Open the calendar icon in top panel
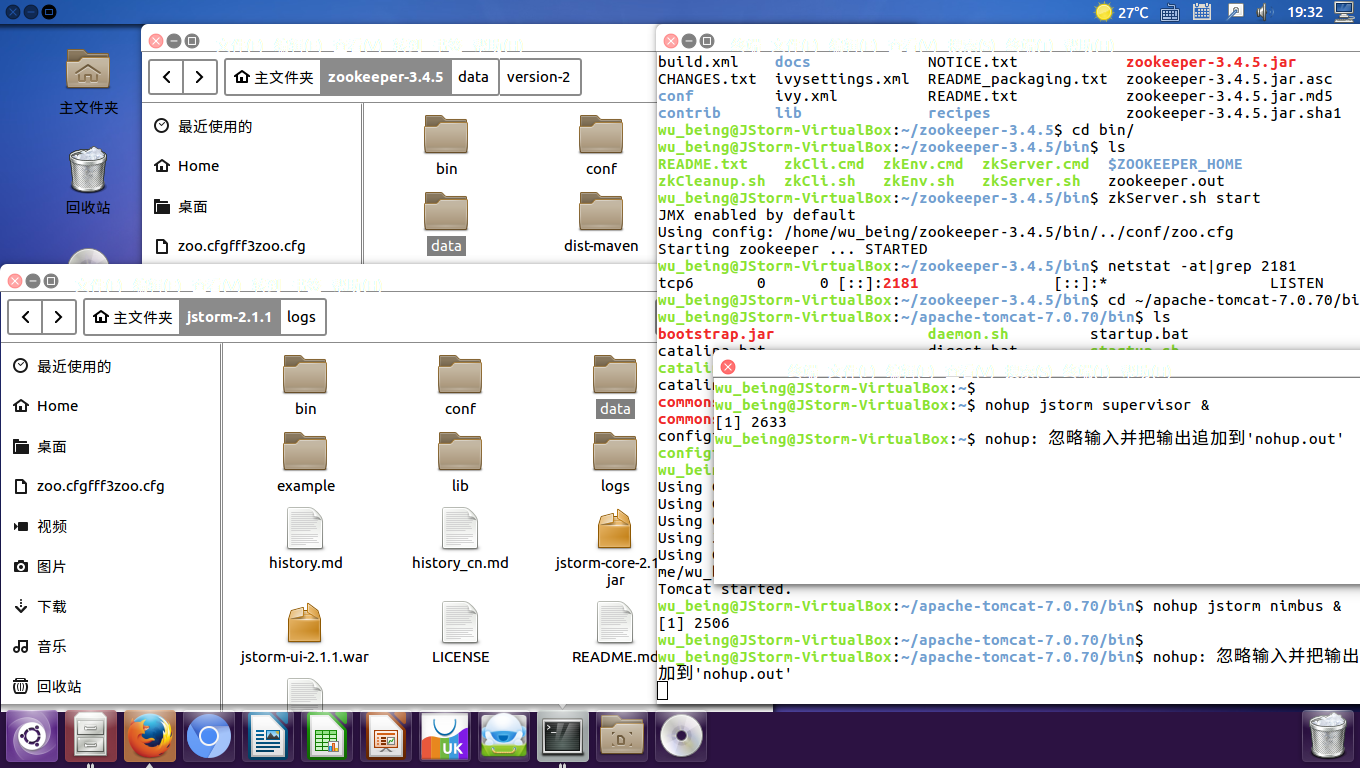 (x=1203, y=12)
